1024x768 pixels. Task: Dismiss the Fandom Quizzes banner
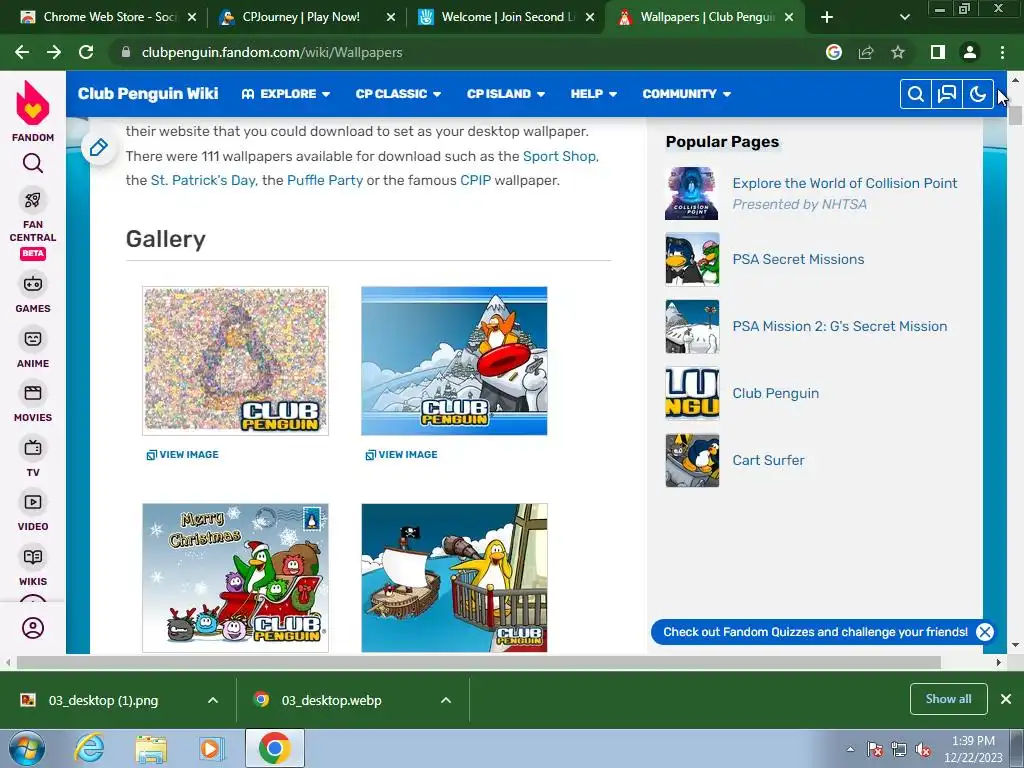[x=985, y=632]
